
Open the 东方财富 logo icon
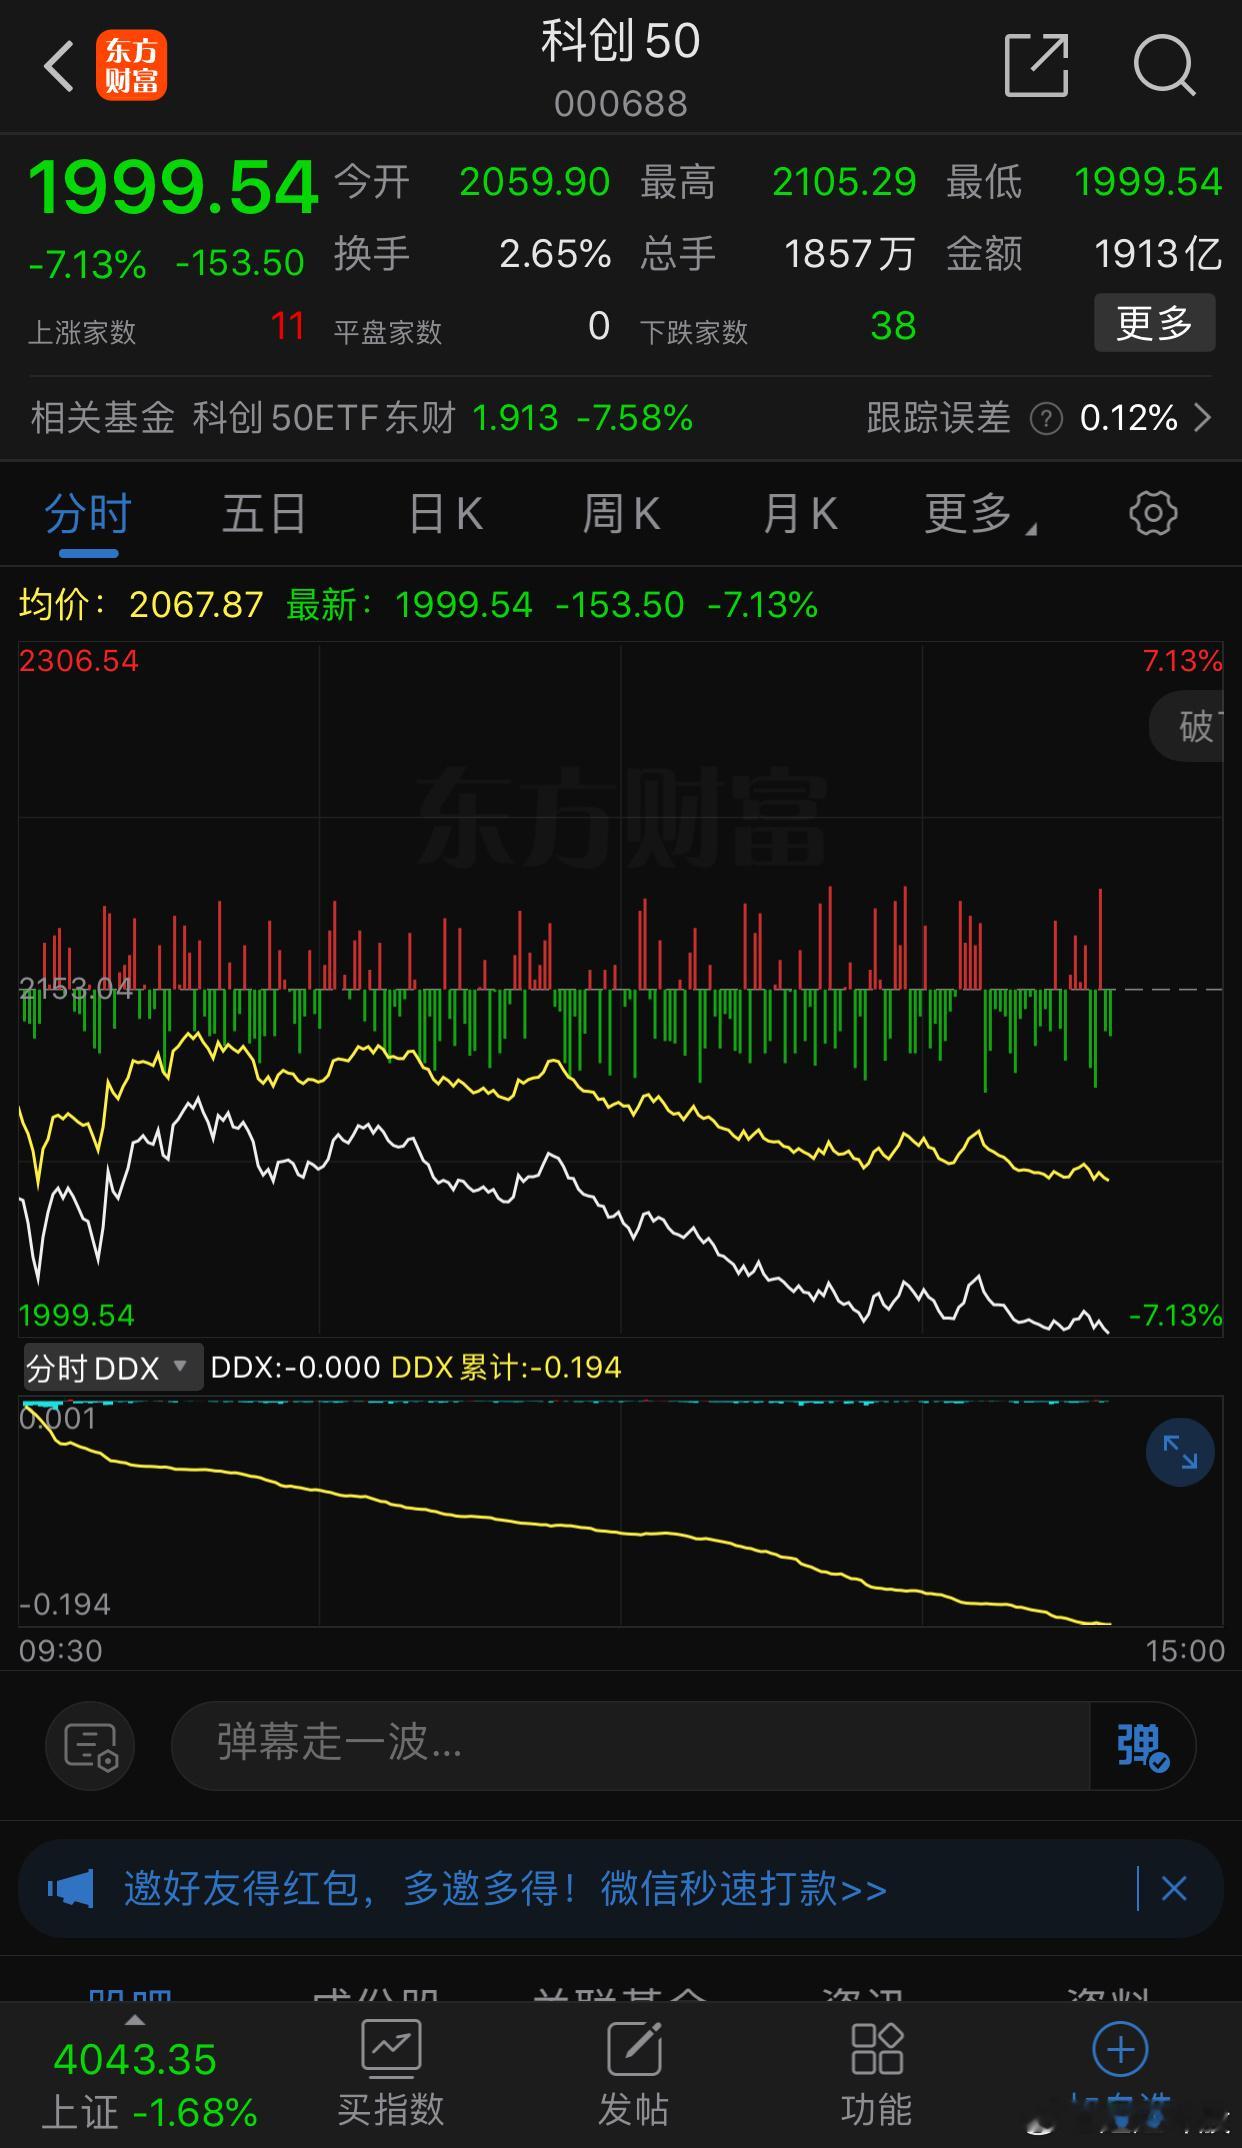click(131, 66)
